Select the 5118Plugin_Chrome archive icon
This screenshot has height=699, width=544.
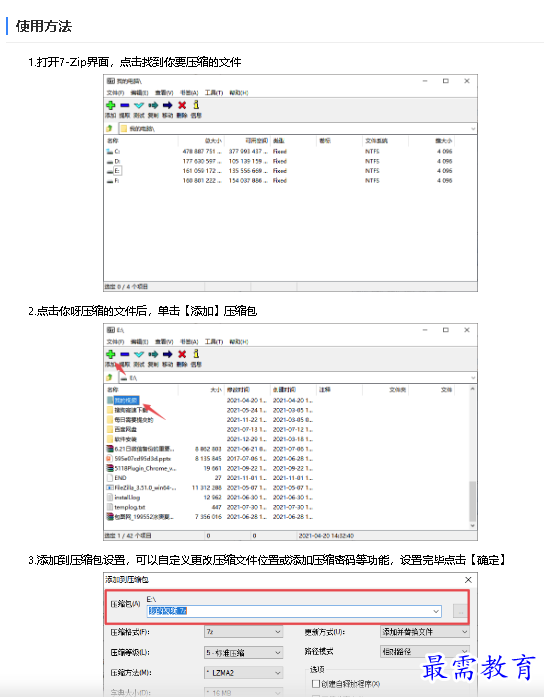(x=109, y=468)
